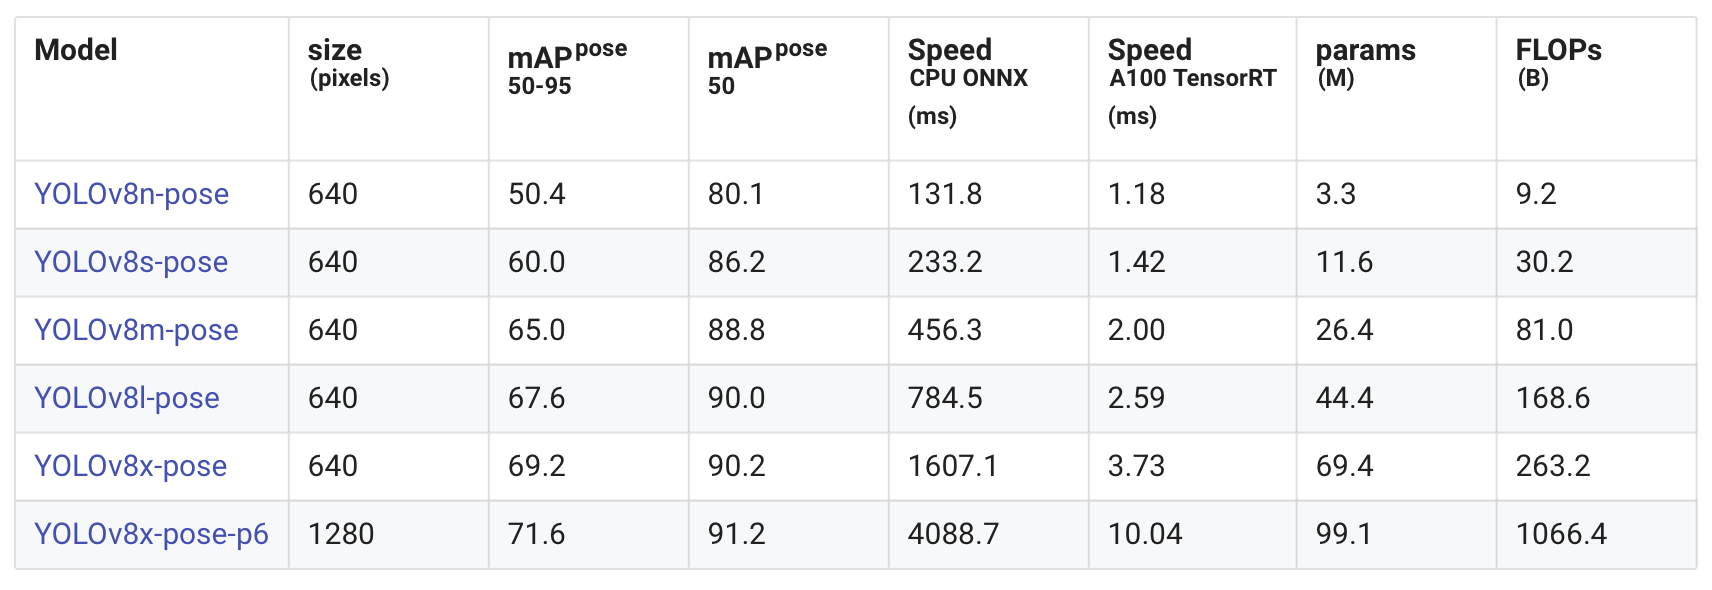Click the YOLOv8x-pose-p6 model link

pos(151,534)
